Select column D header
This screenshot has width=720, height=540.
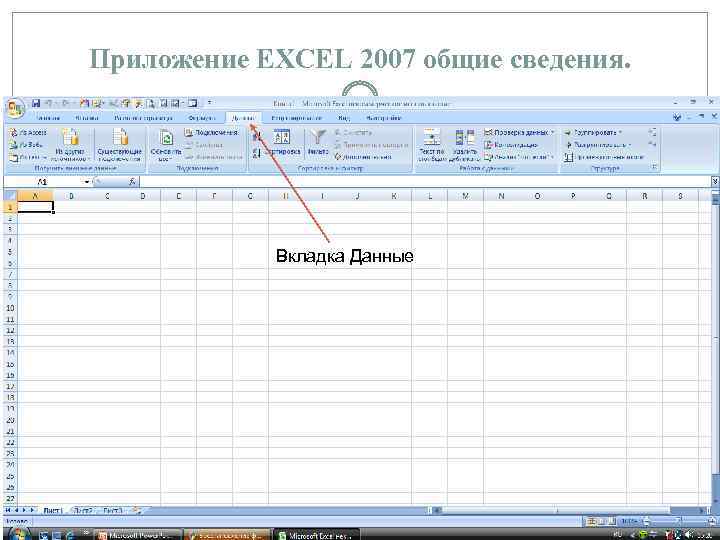click(x=142, y=196)
